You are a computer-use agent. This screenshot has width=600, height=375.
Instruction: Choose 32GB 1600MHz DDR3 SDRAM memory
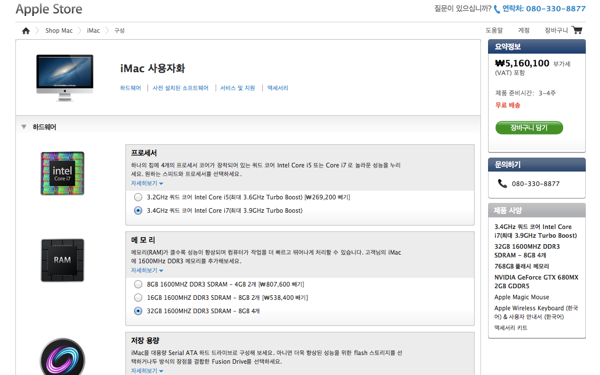138,311
